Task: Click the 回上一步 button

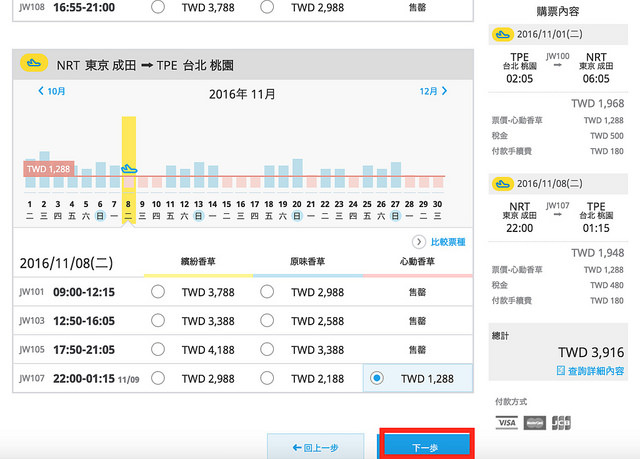Action: click(x=317, y=447)
